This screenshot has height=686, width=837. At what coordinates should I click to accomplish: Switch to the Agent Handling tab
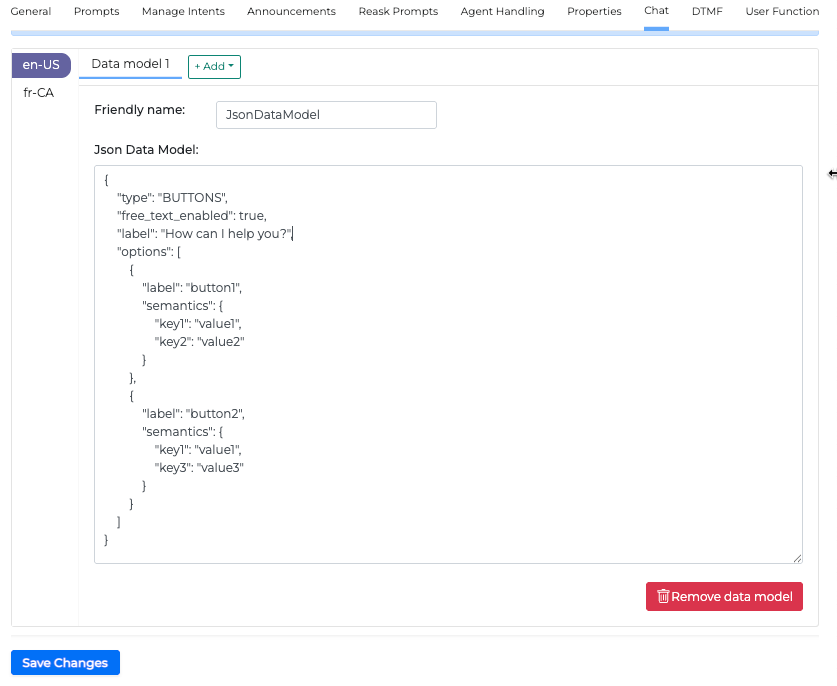point(502,12)
